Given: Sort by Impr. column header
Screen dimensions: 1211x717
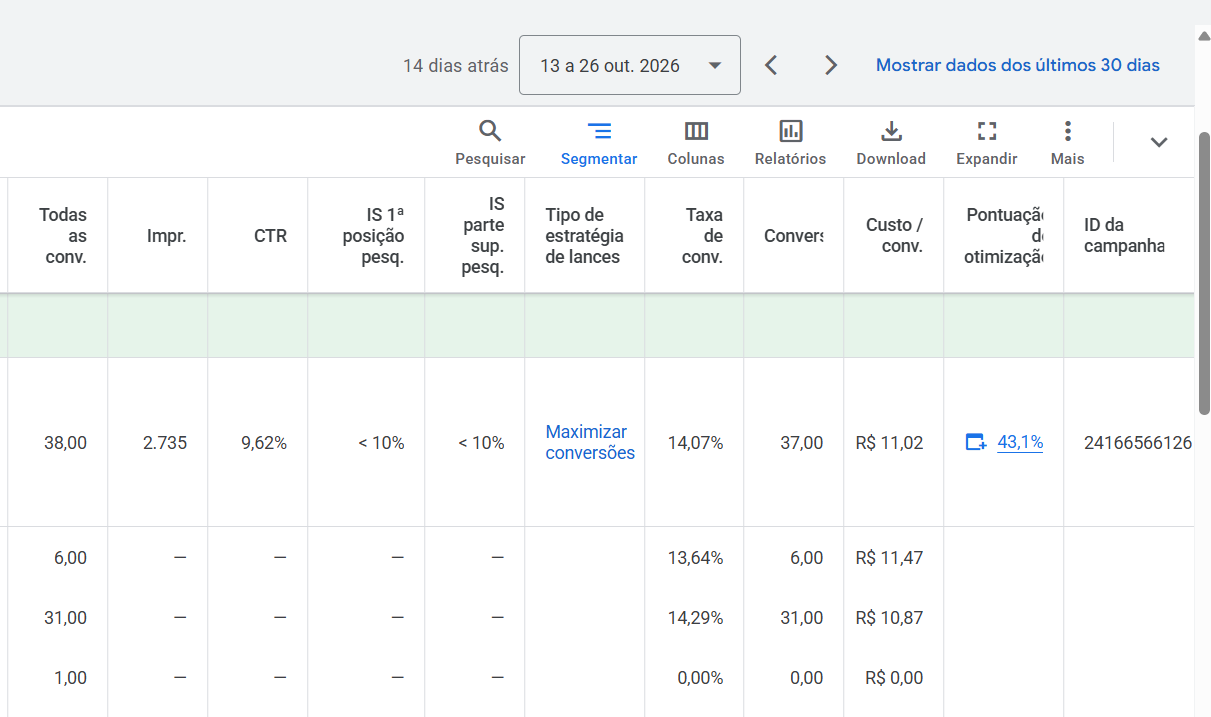Looking at the screenshot, I should (166, 236).
